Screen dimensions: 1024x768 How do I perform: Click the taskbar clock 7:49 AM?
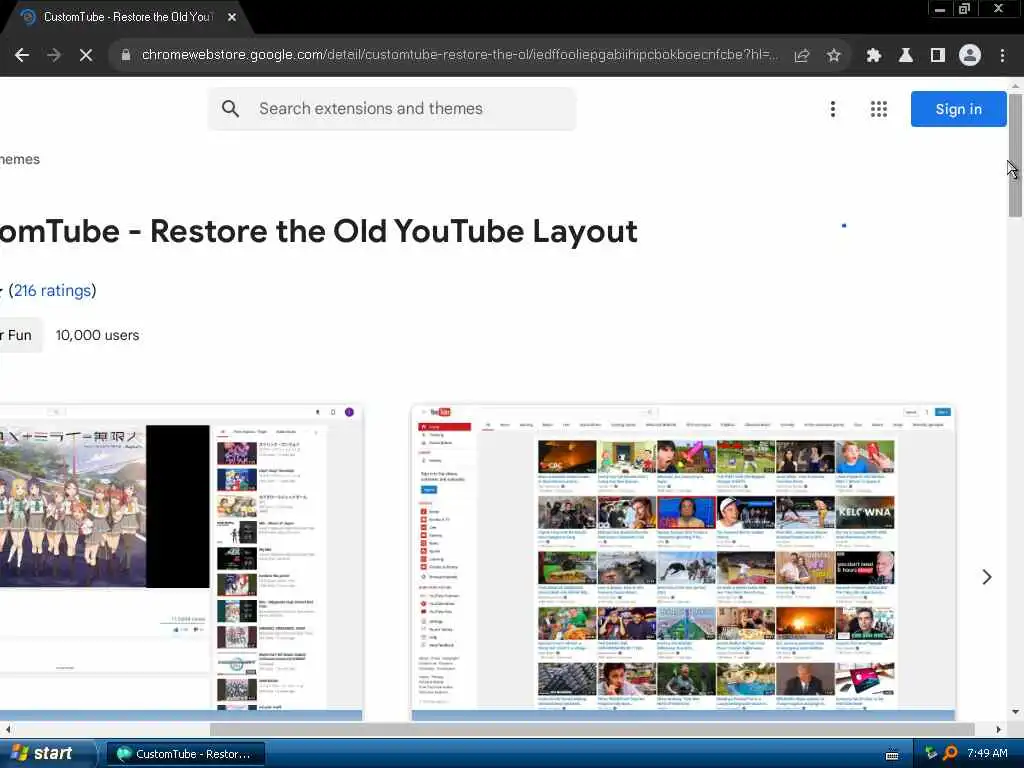(987, 754)
